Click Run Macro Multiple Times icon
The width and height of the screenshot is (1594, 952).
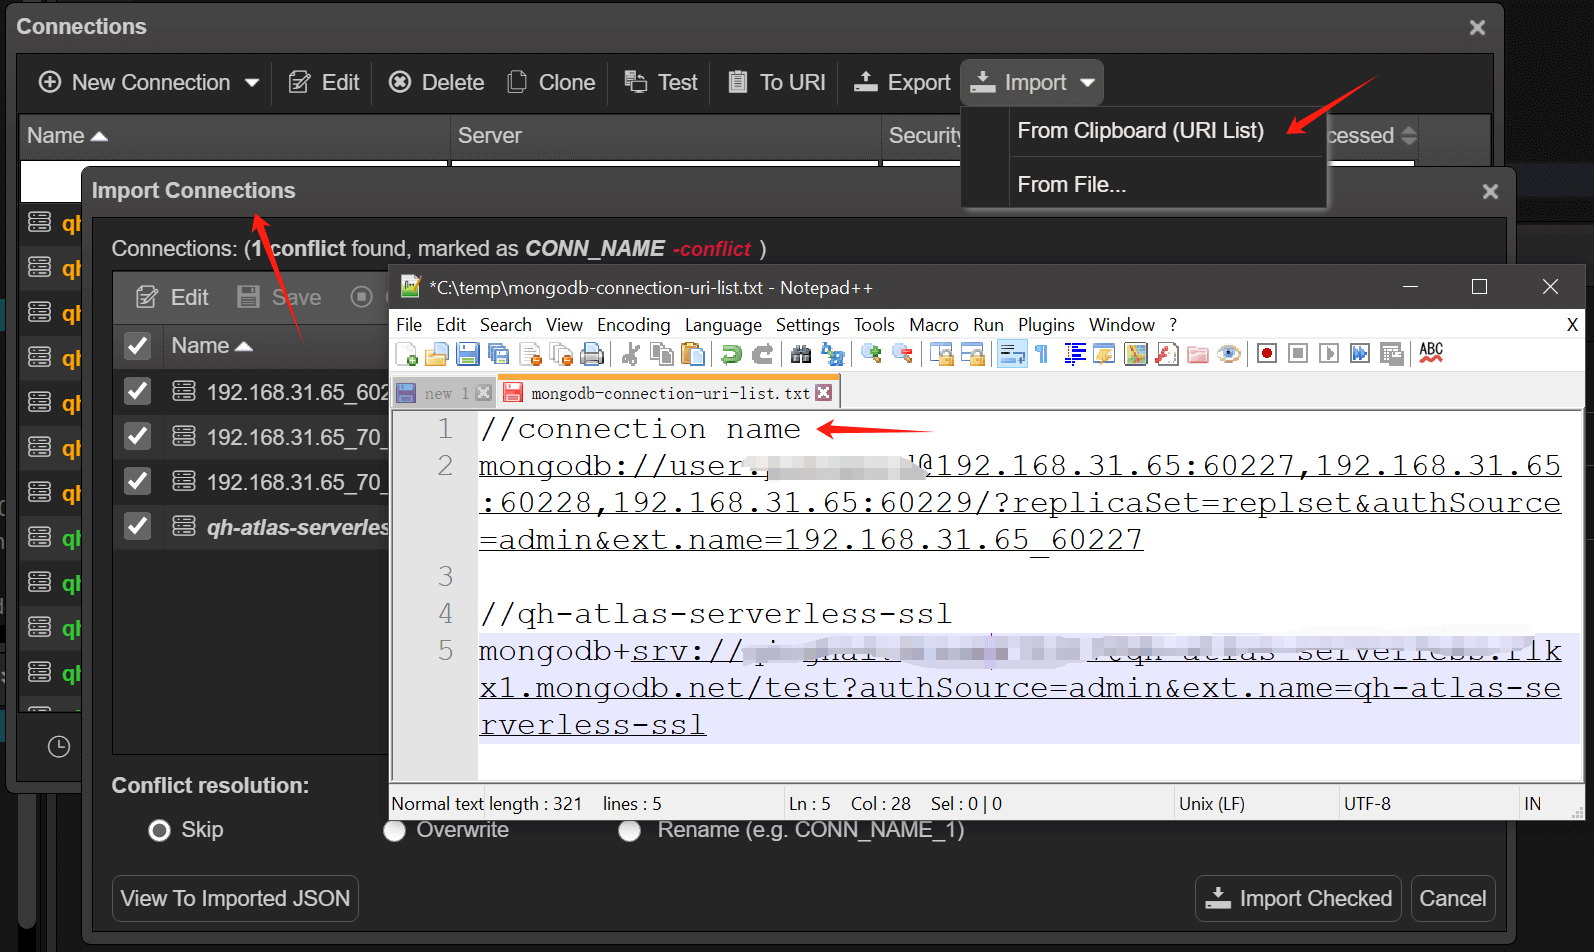[x=1360, y=353]
